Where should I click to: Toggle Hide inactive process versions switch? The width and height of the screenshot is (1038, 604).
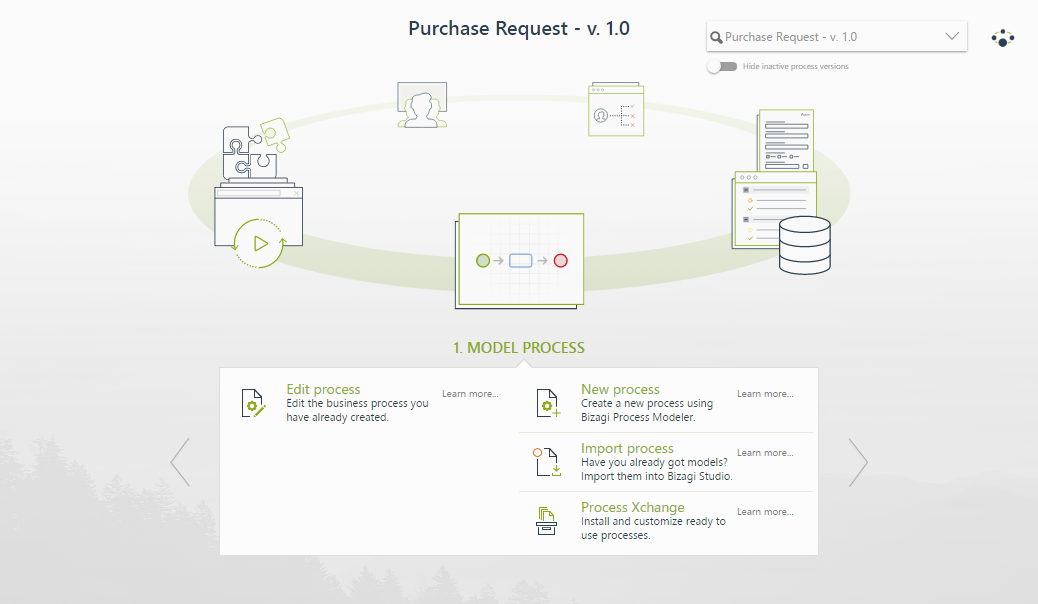click(x=722, y=66)
